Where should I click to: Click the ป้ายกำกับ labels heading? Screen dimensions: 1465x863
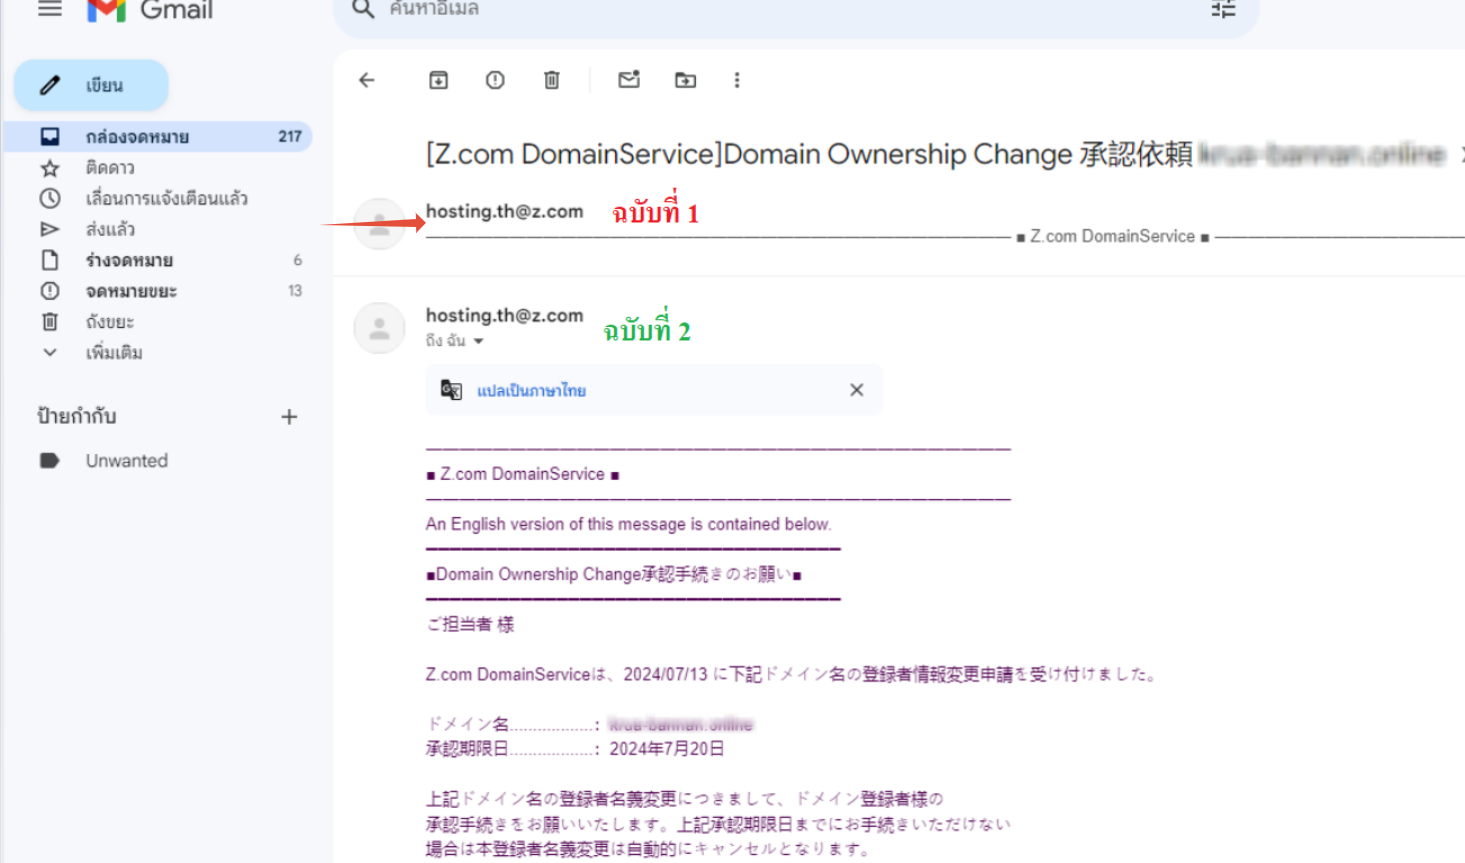point(77,416)
